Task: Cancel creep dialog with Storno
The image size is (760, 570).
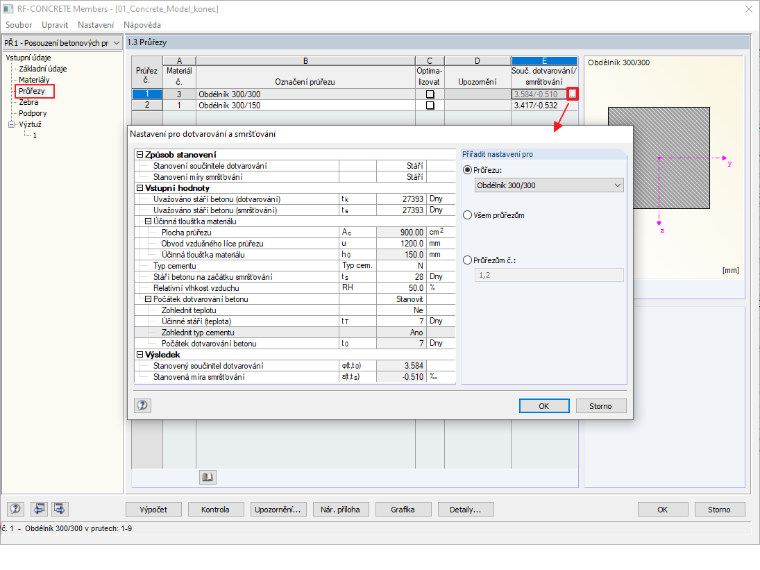Action: click(601, 406)
